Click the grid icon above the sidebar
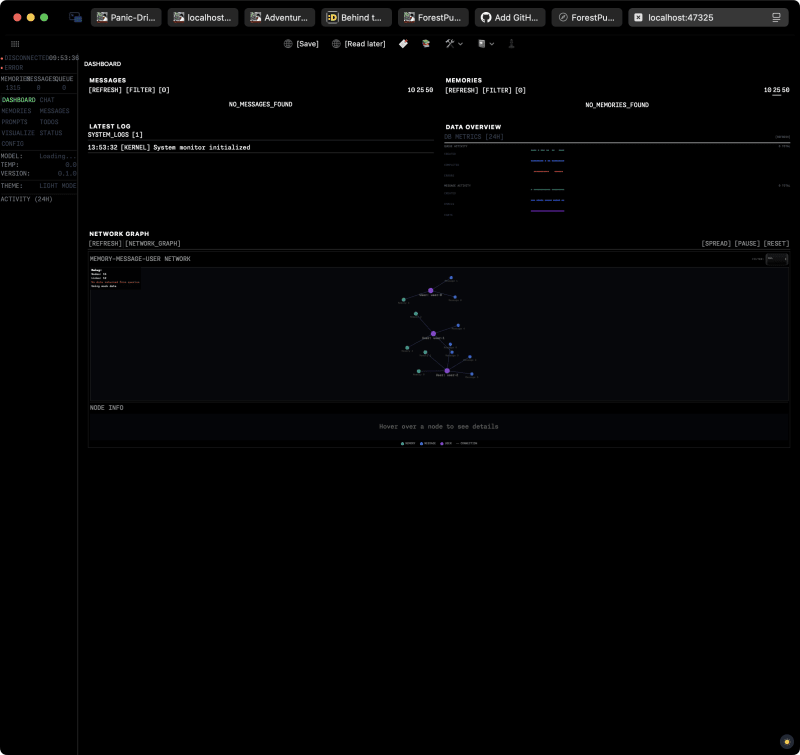This screenshot has height=755, width=800. coord(13,43)
